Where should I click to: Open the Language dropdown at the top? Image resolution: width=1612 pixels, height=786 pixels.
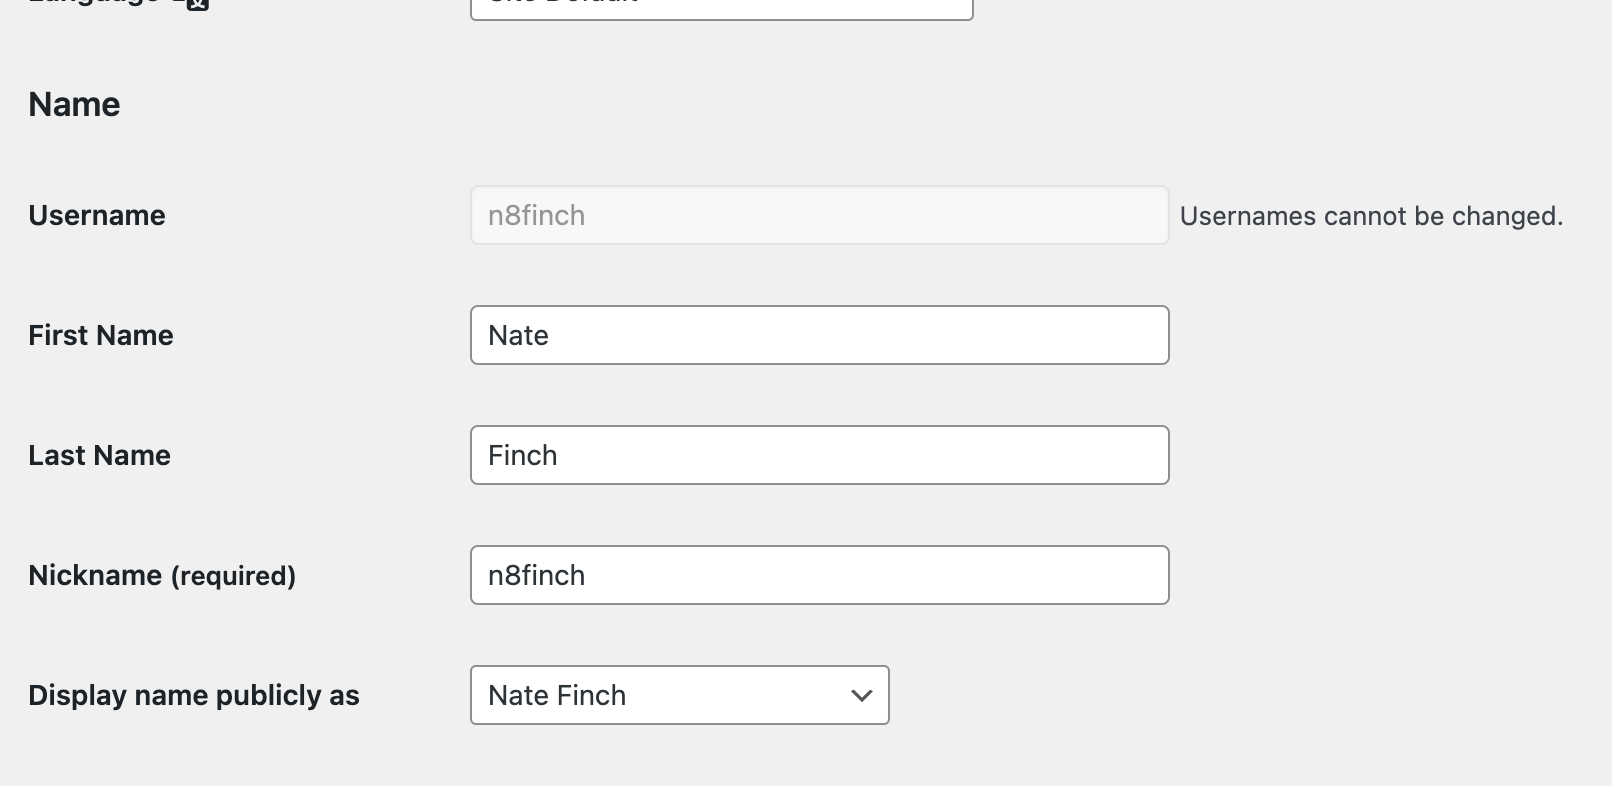(720, 8)
